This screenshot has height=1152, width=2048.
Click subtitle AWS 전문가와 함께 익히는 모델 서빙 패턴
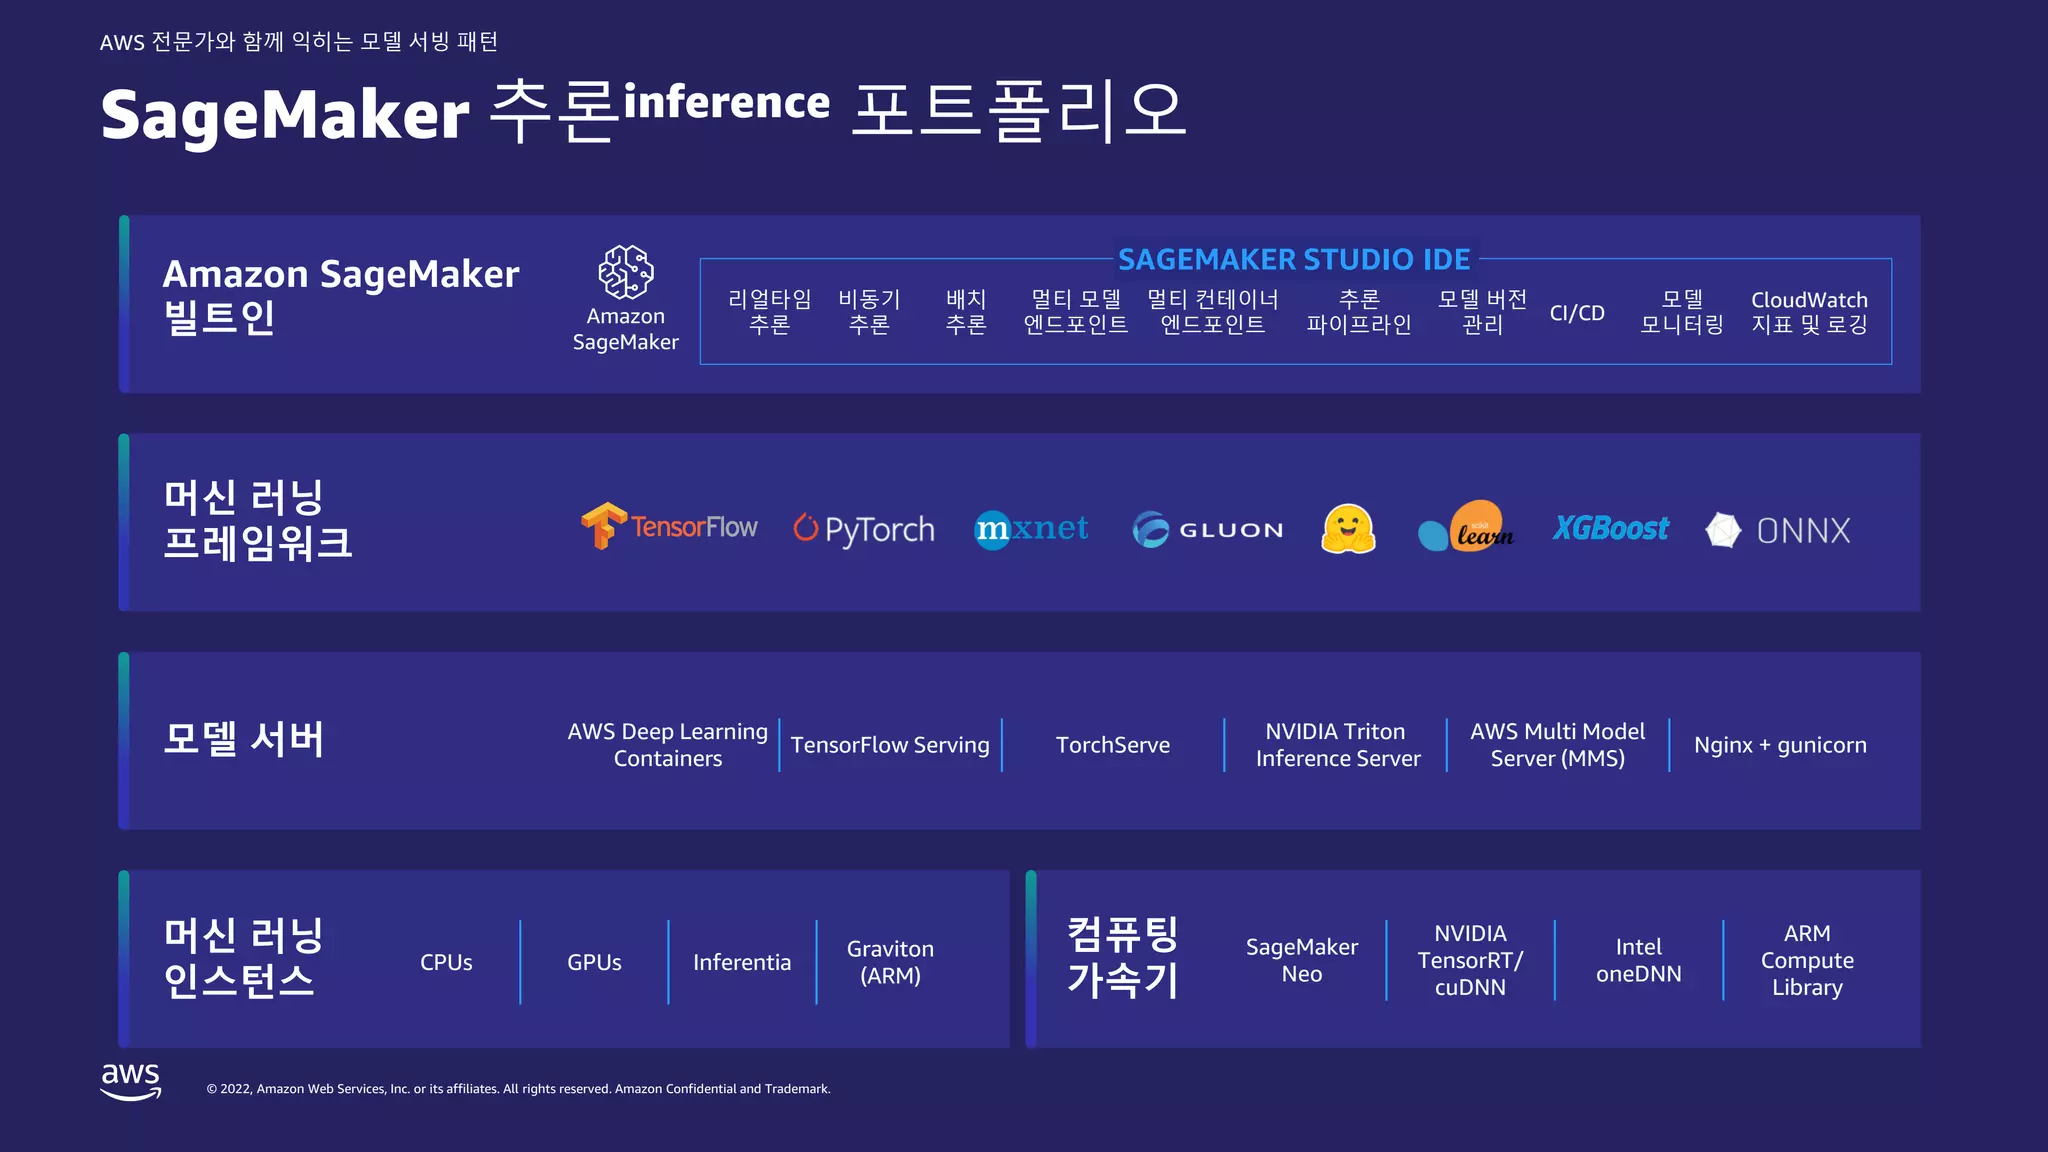point(299,42)
